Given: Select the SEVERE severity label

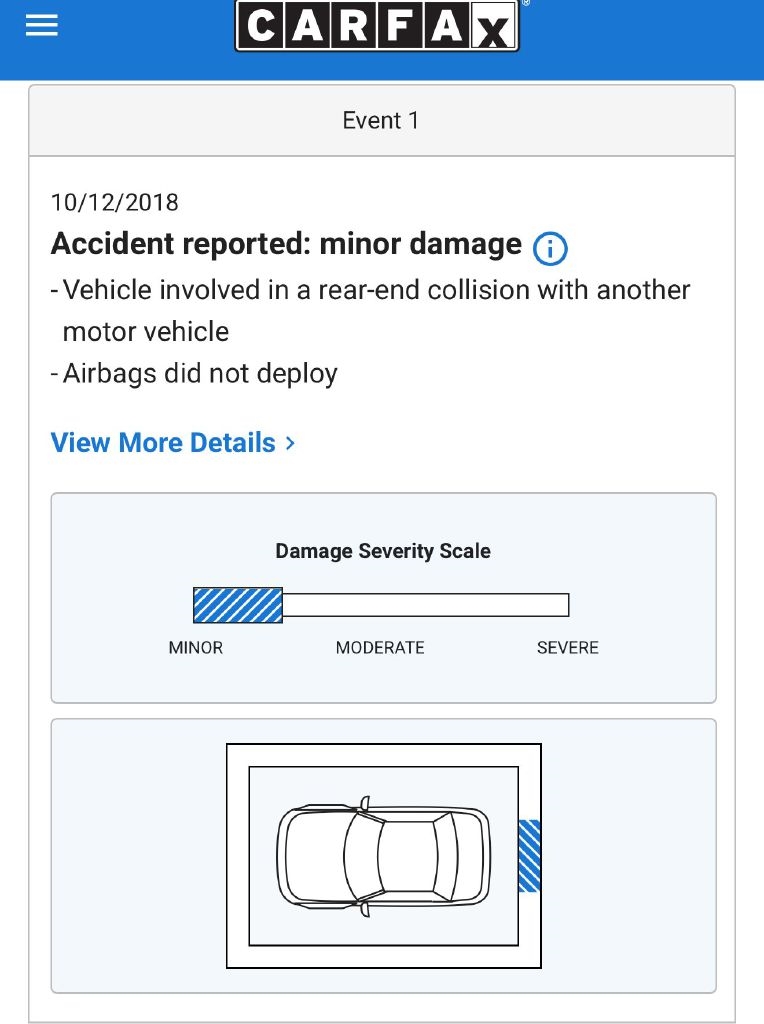Looking at the screenshot, I should click(567, 648).
